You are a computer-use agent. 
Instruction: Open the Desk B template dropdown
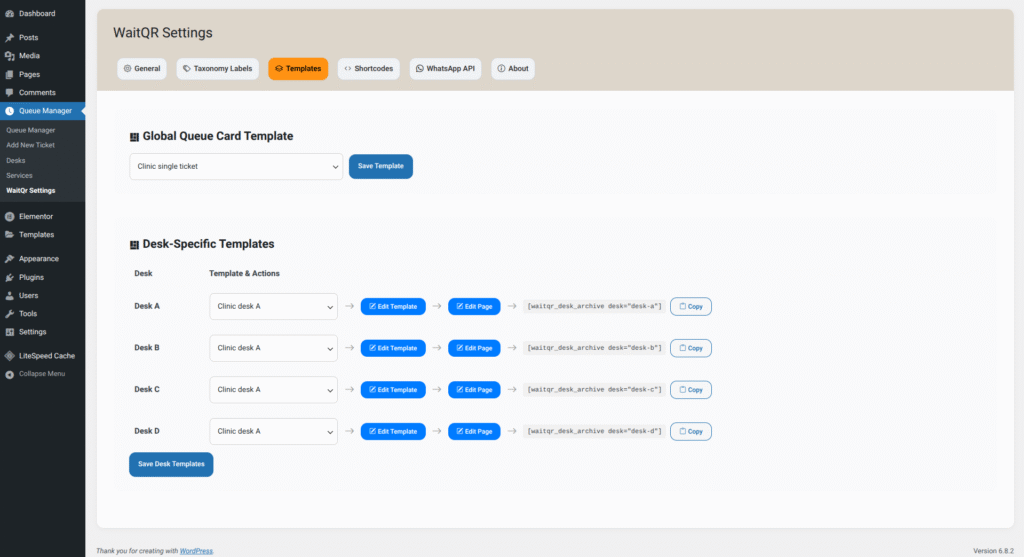tap(273, 348)
